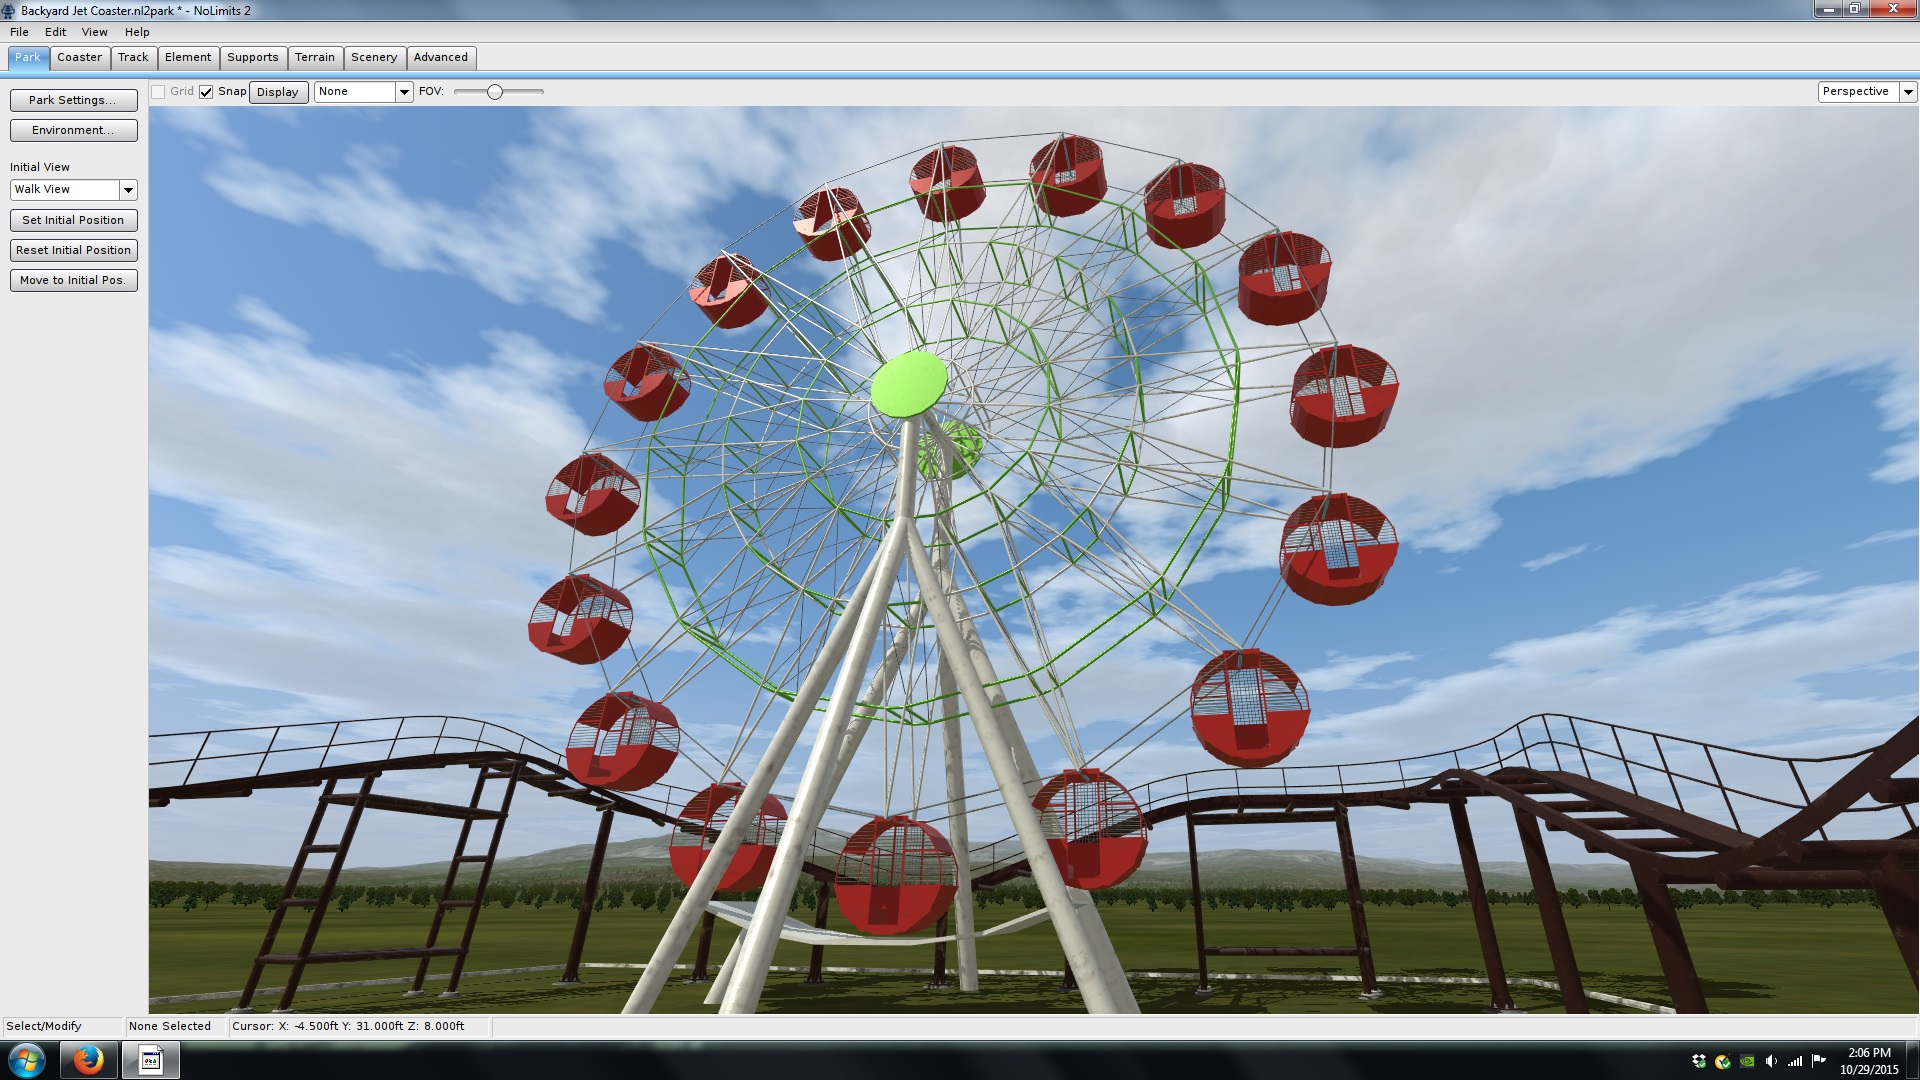Open the None dropdown list
The width and height of the screenshot is (1920, 1080).
[x=404, y=92]
